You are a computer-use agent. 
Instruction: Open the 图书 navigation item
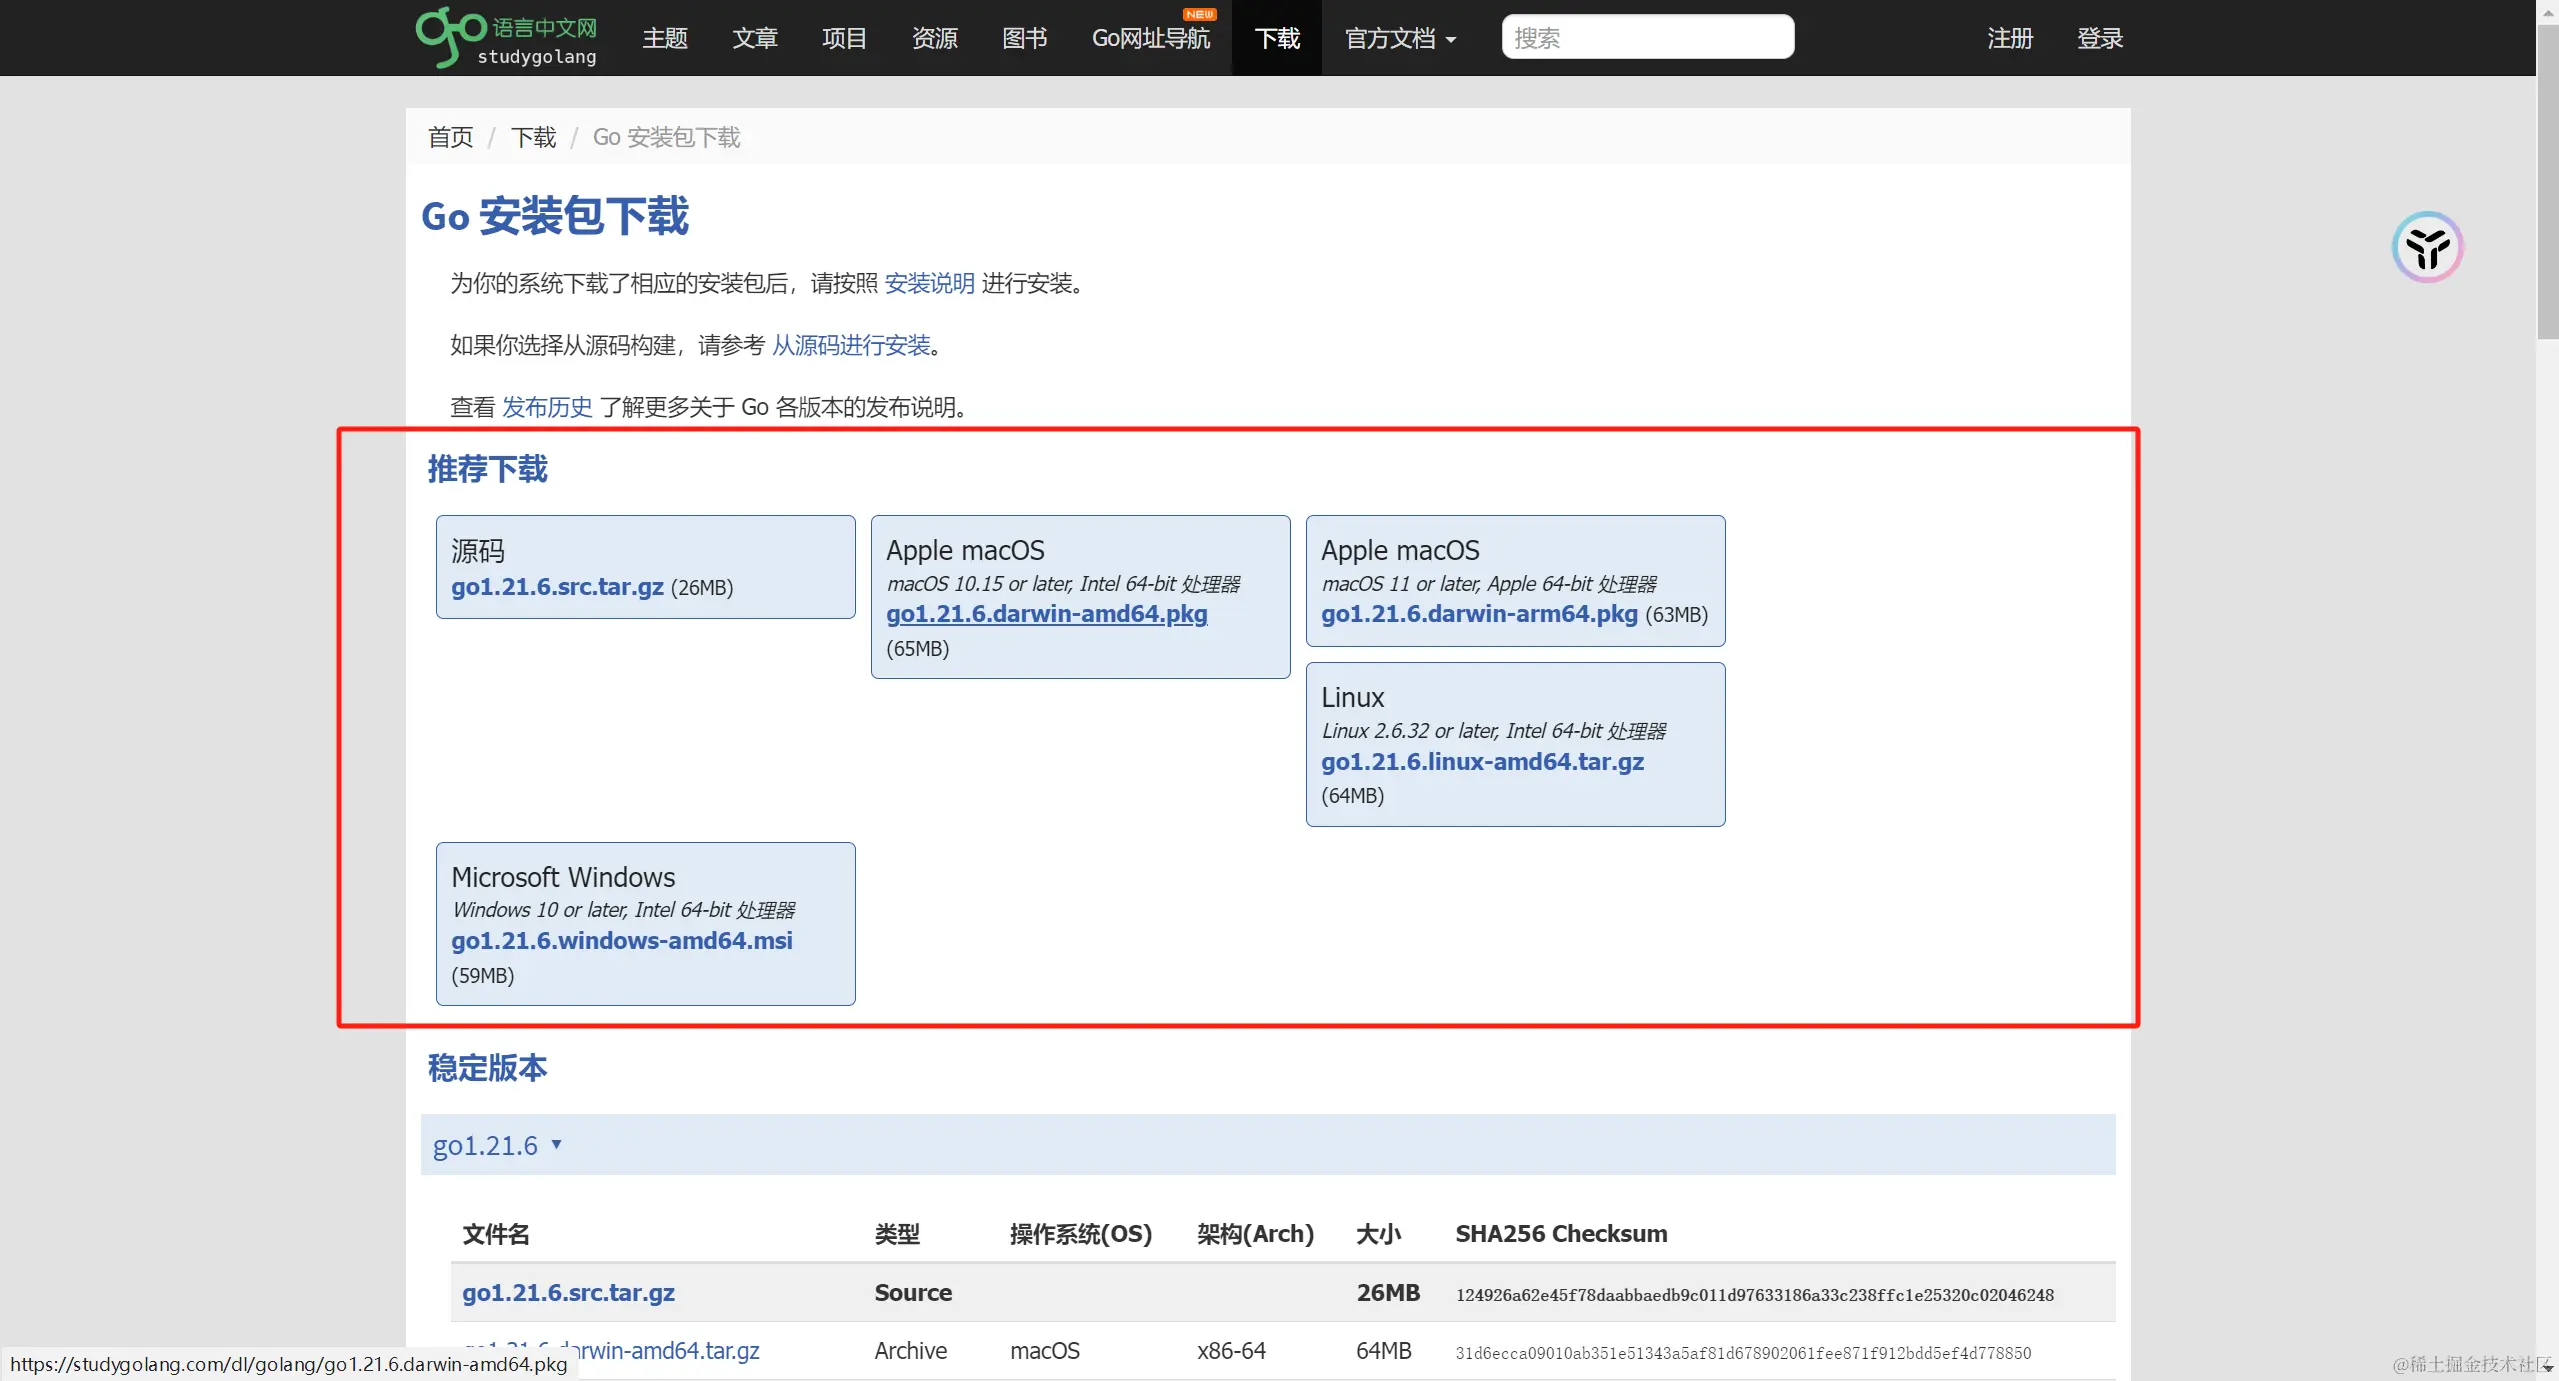1024,38
